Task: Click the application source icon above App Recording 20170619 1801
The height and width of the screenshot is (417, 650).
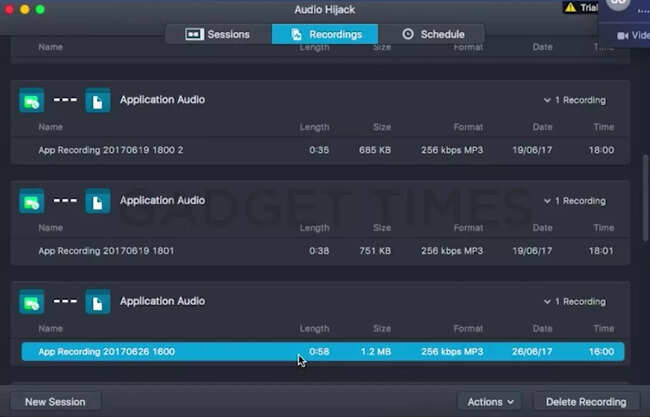Action: point(32,201)
